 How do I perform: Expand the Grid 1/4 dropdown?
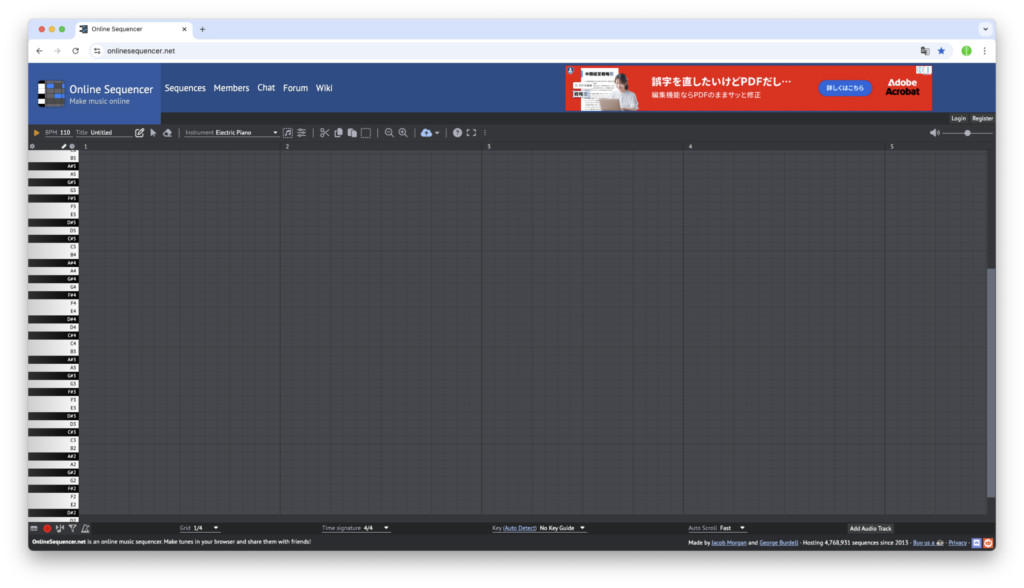pyautogui.click(x=206, y=528)
